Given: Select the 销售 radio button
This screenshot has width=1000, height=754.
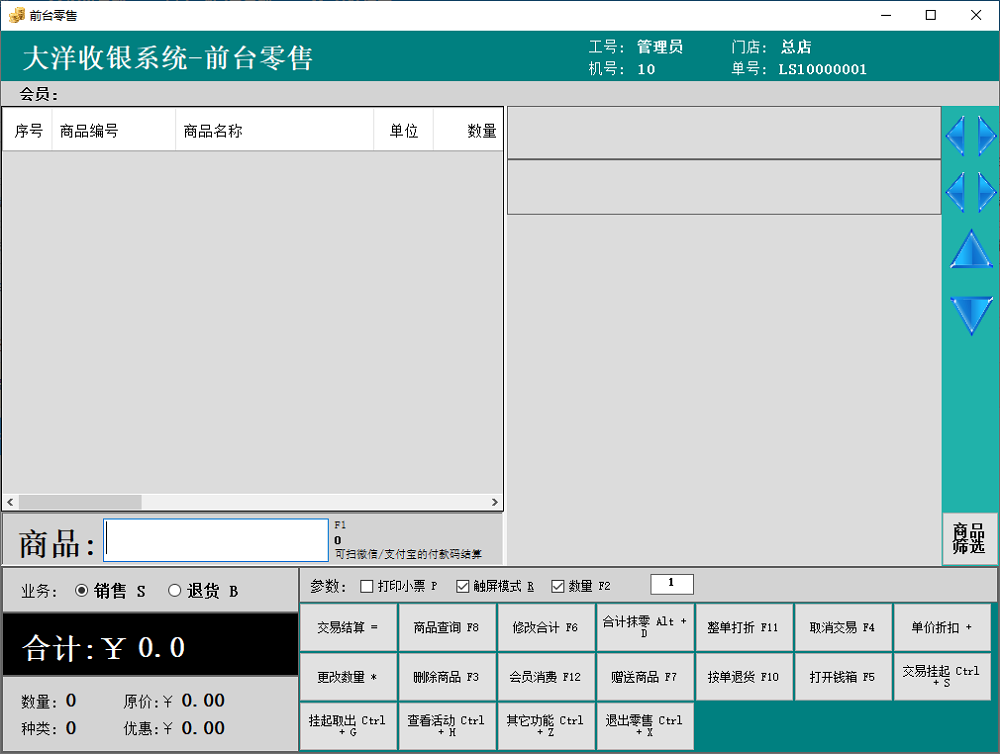Looking at the screenshot, I should [82, 591].
